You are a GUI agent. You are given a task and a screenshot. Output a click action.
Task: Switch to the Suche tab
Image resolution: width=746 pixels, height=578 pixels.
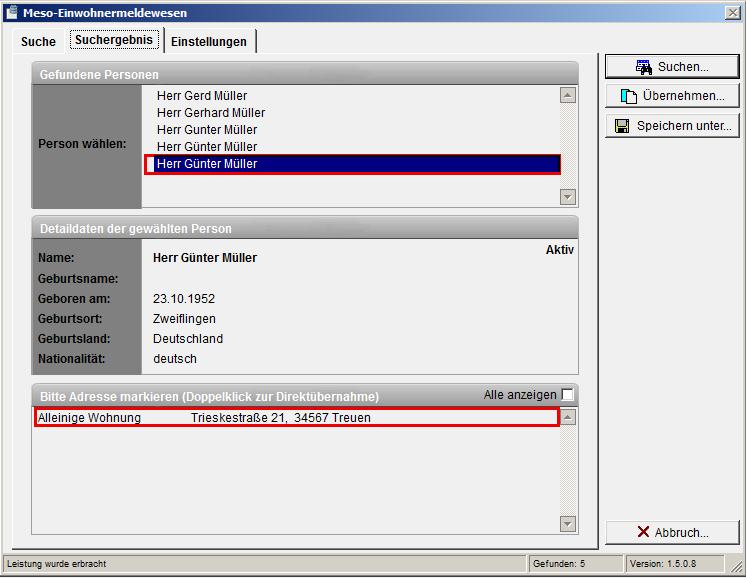[38, 42]
